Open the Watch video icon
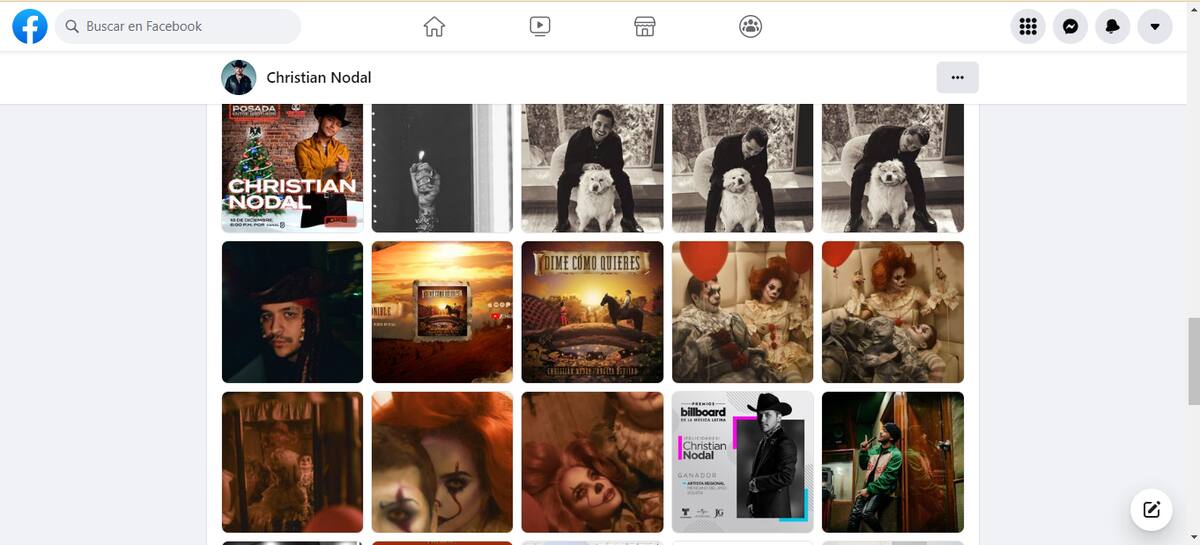The image size is (1200, 545). click(540, 27)
